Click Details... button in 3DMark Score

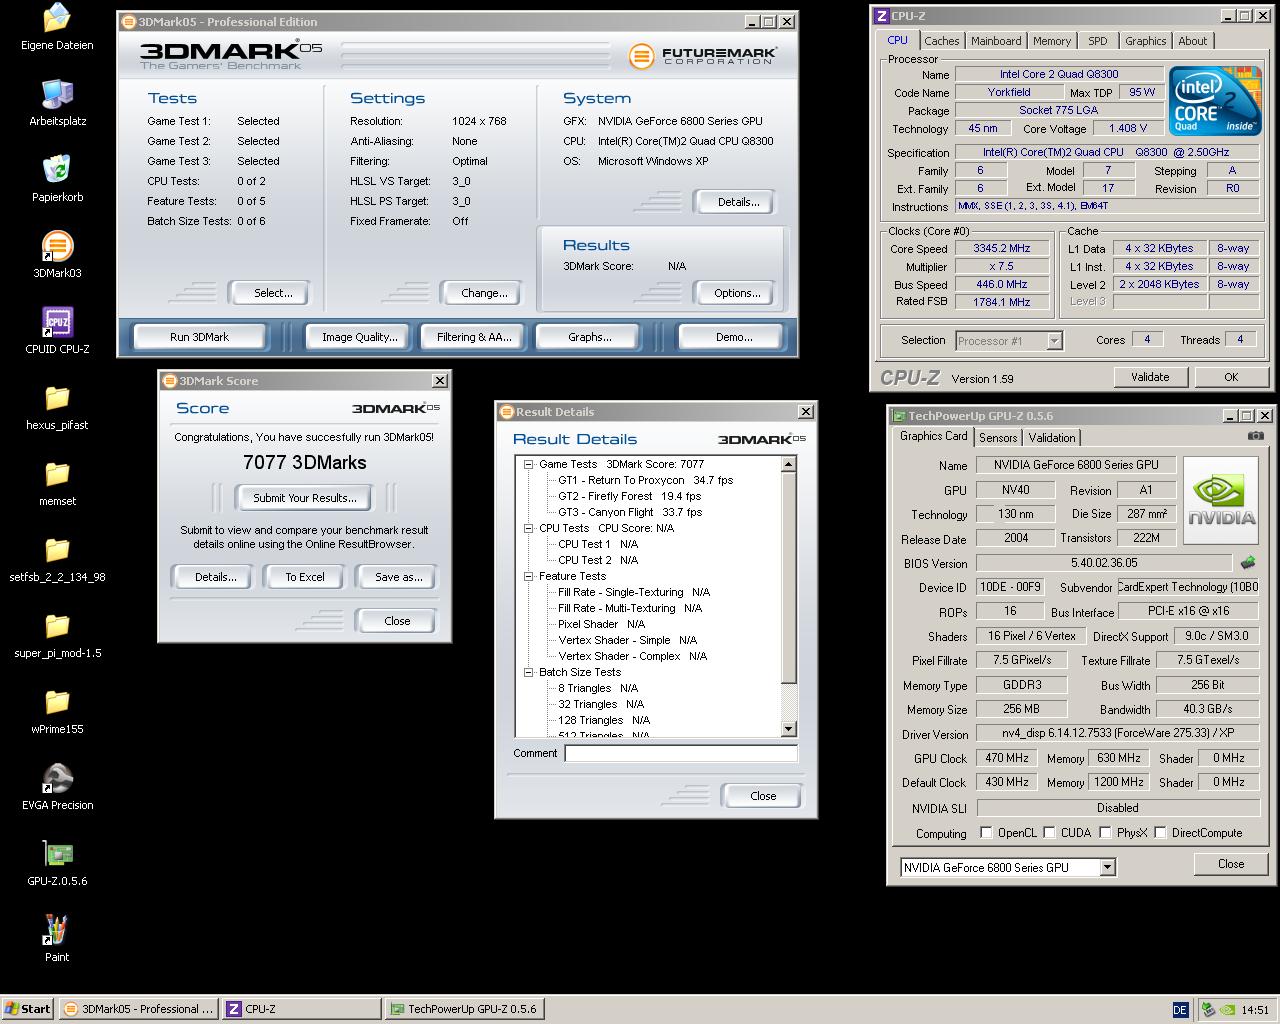(215, 577)
